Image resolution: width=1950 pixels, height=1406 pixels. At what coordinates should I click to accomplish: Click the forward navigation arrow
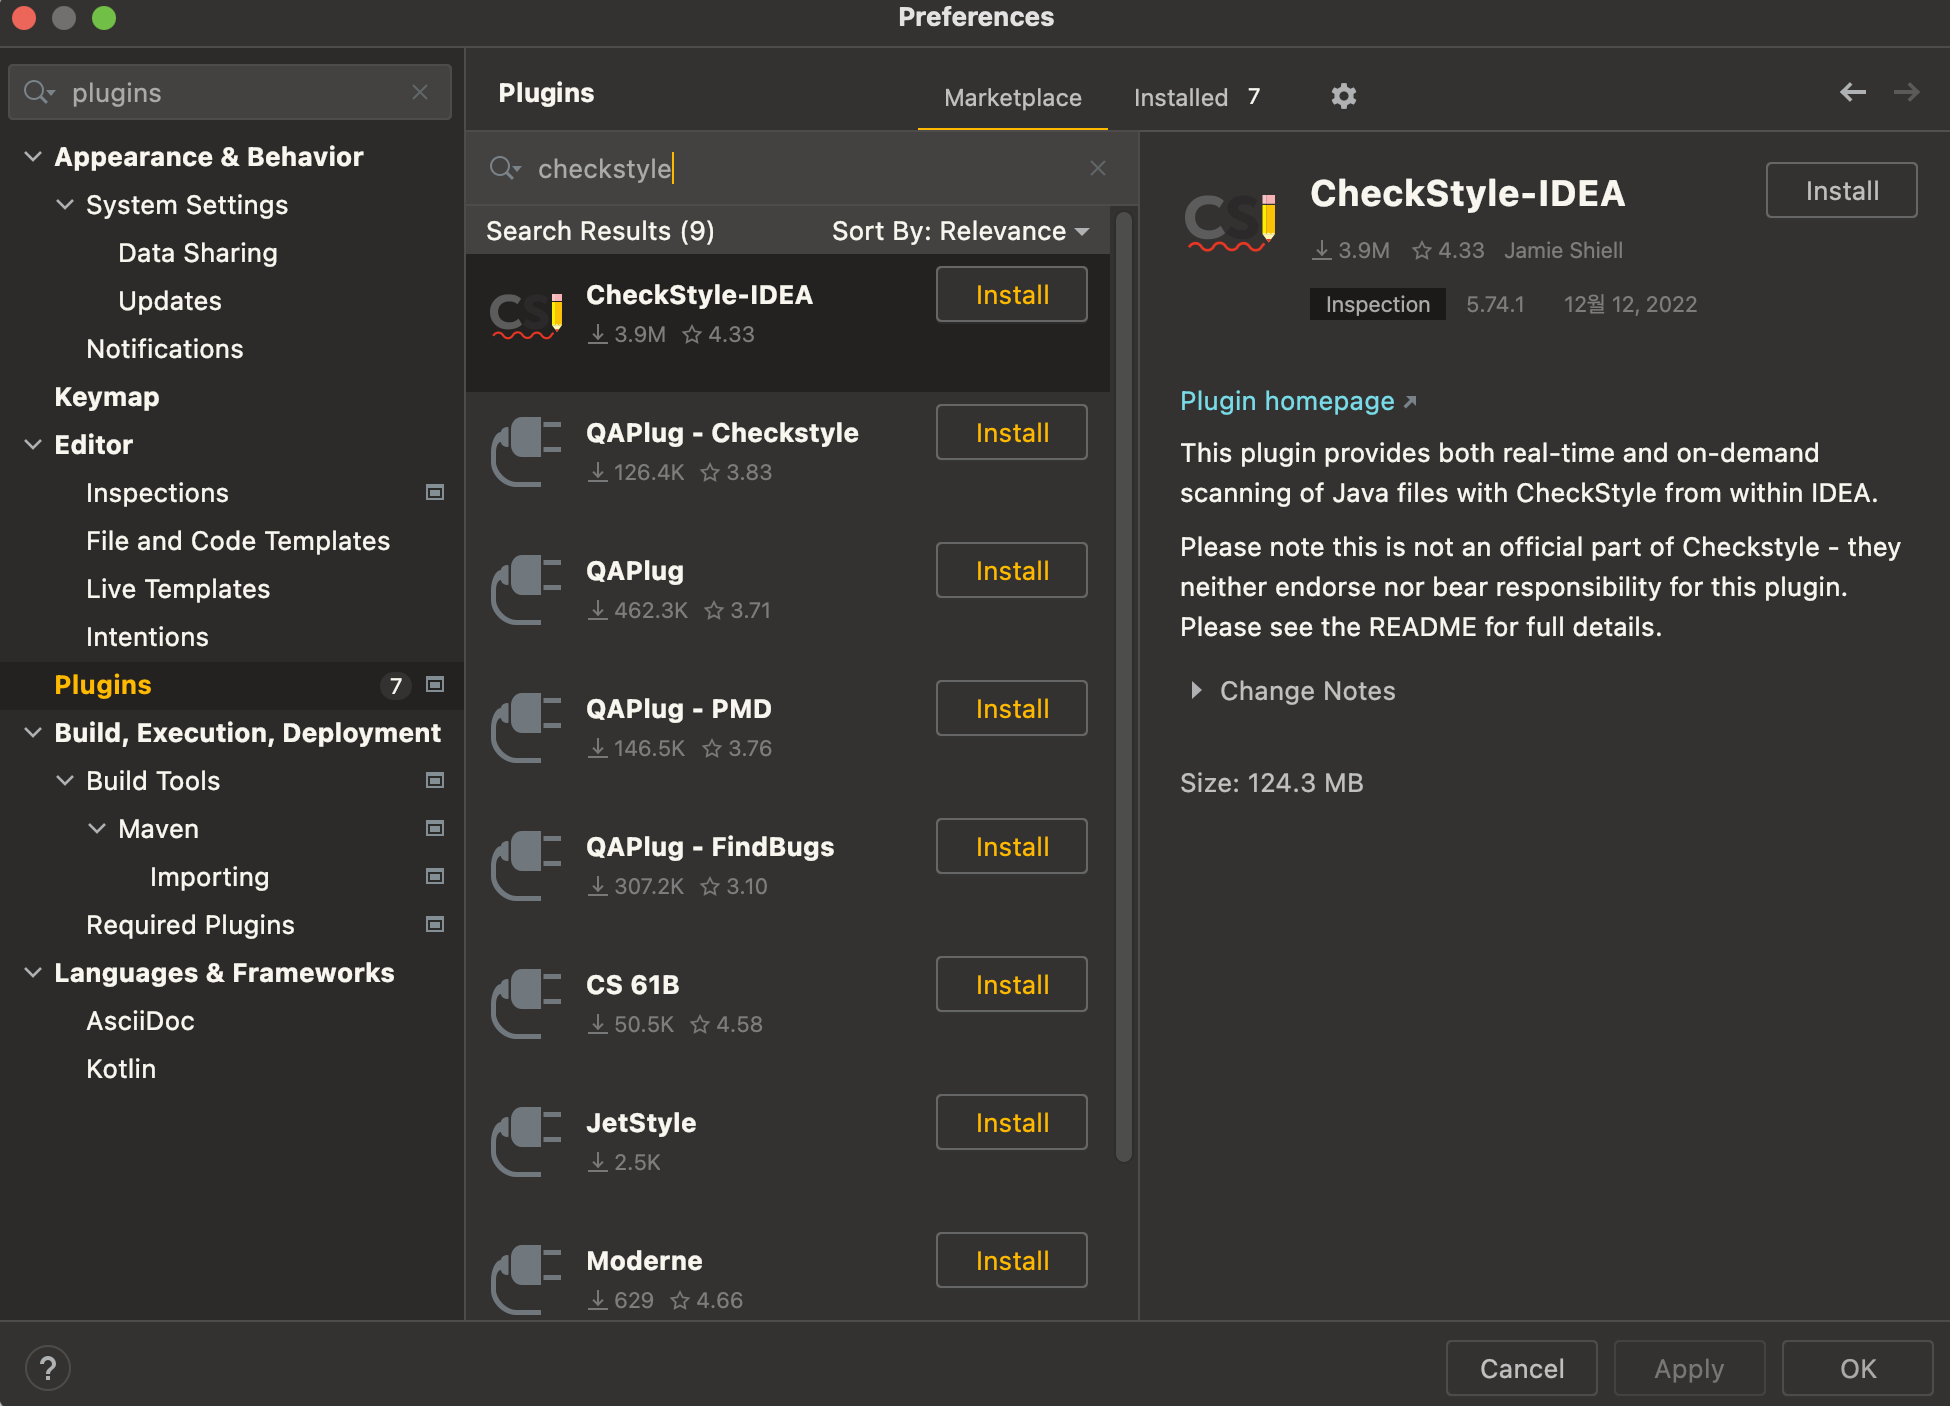1906,92
